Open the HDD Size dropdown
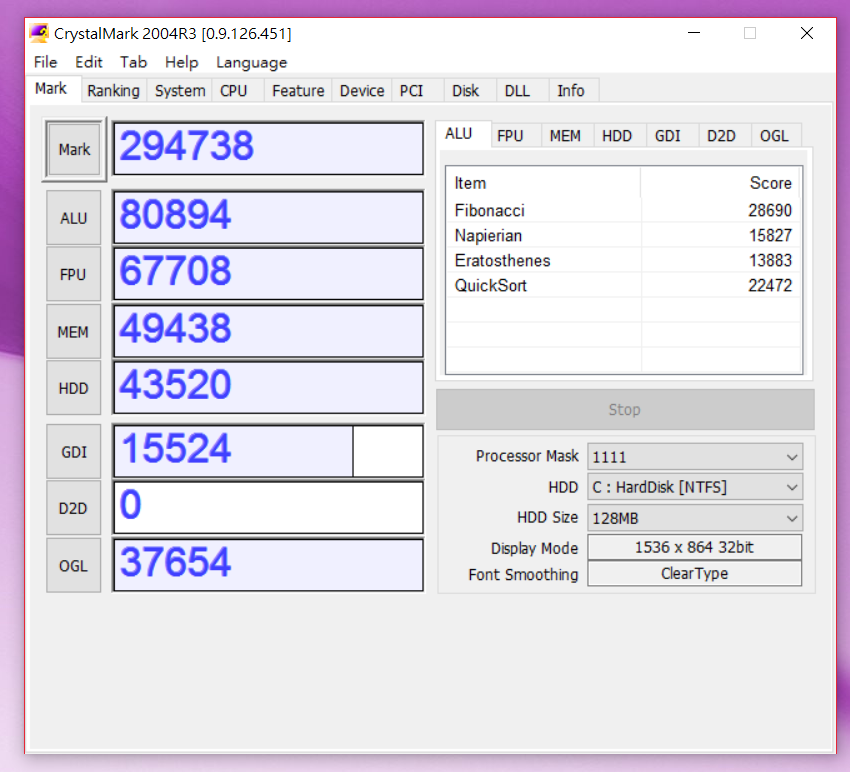The image size is (850, 772). (x=695, y=518)
